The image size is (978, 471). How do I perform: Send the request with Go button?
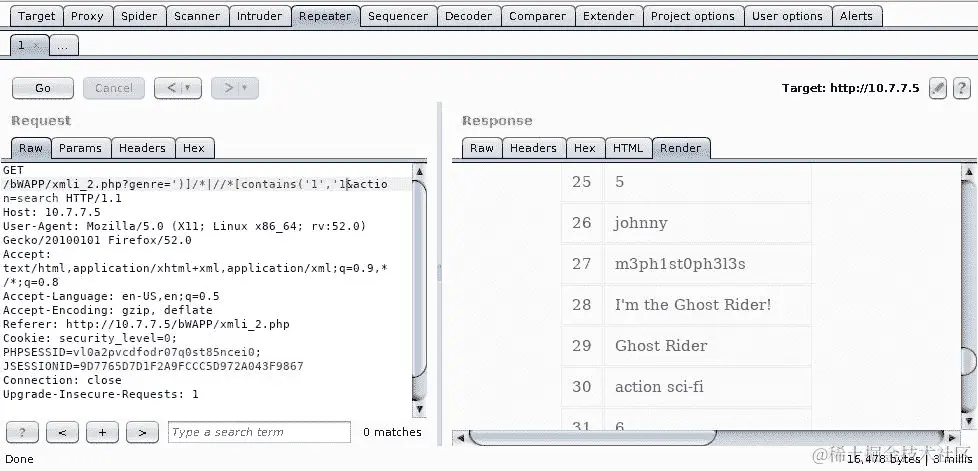click(43, 88)
